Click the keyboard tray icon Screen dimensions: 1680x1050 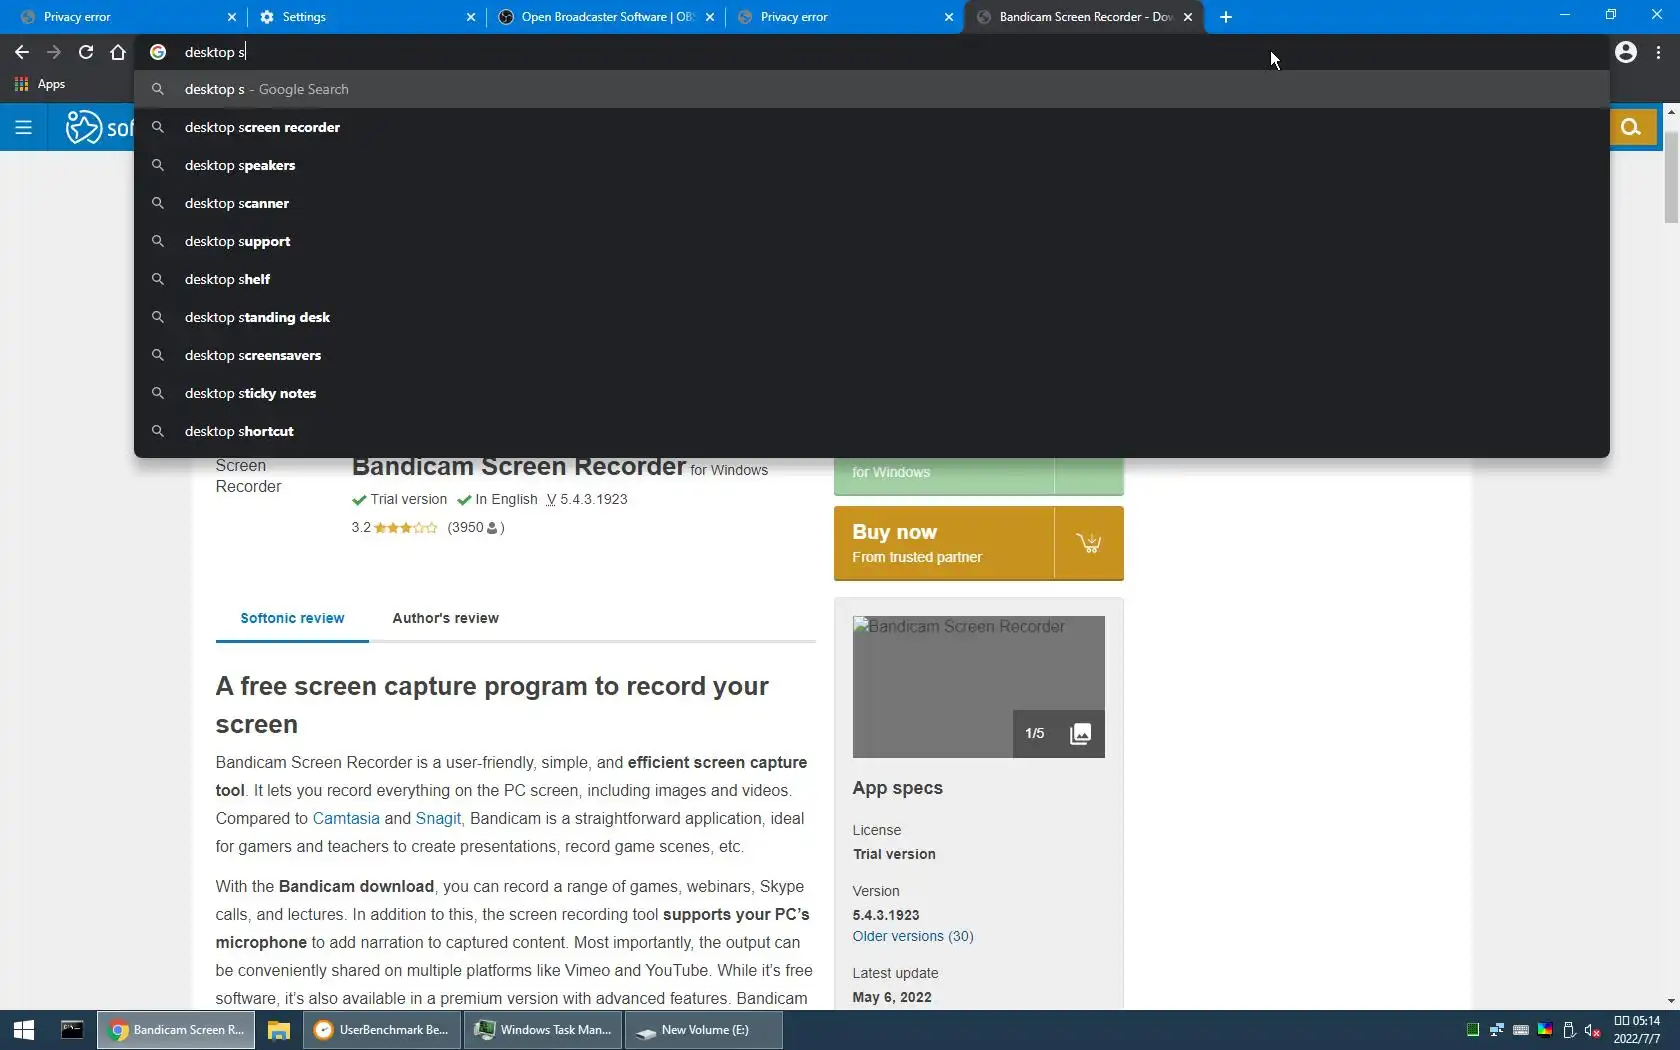pyautogui.click(x=1521, y=1030)
